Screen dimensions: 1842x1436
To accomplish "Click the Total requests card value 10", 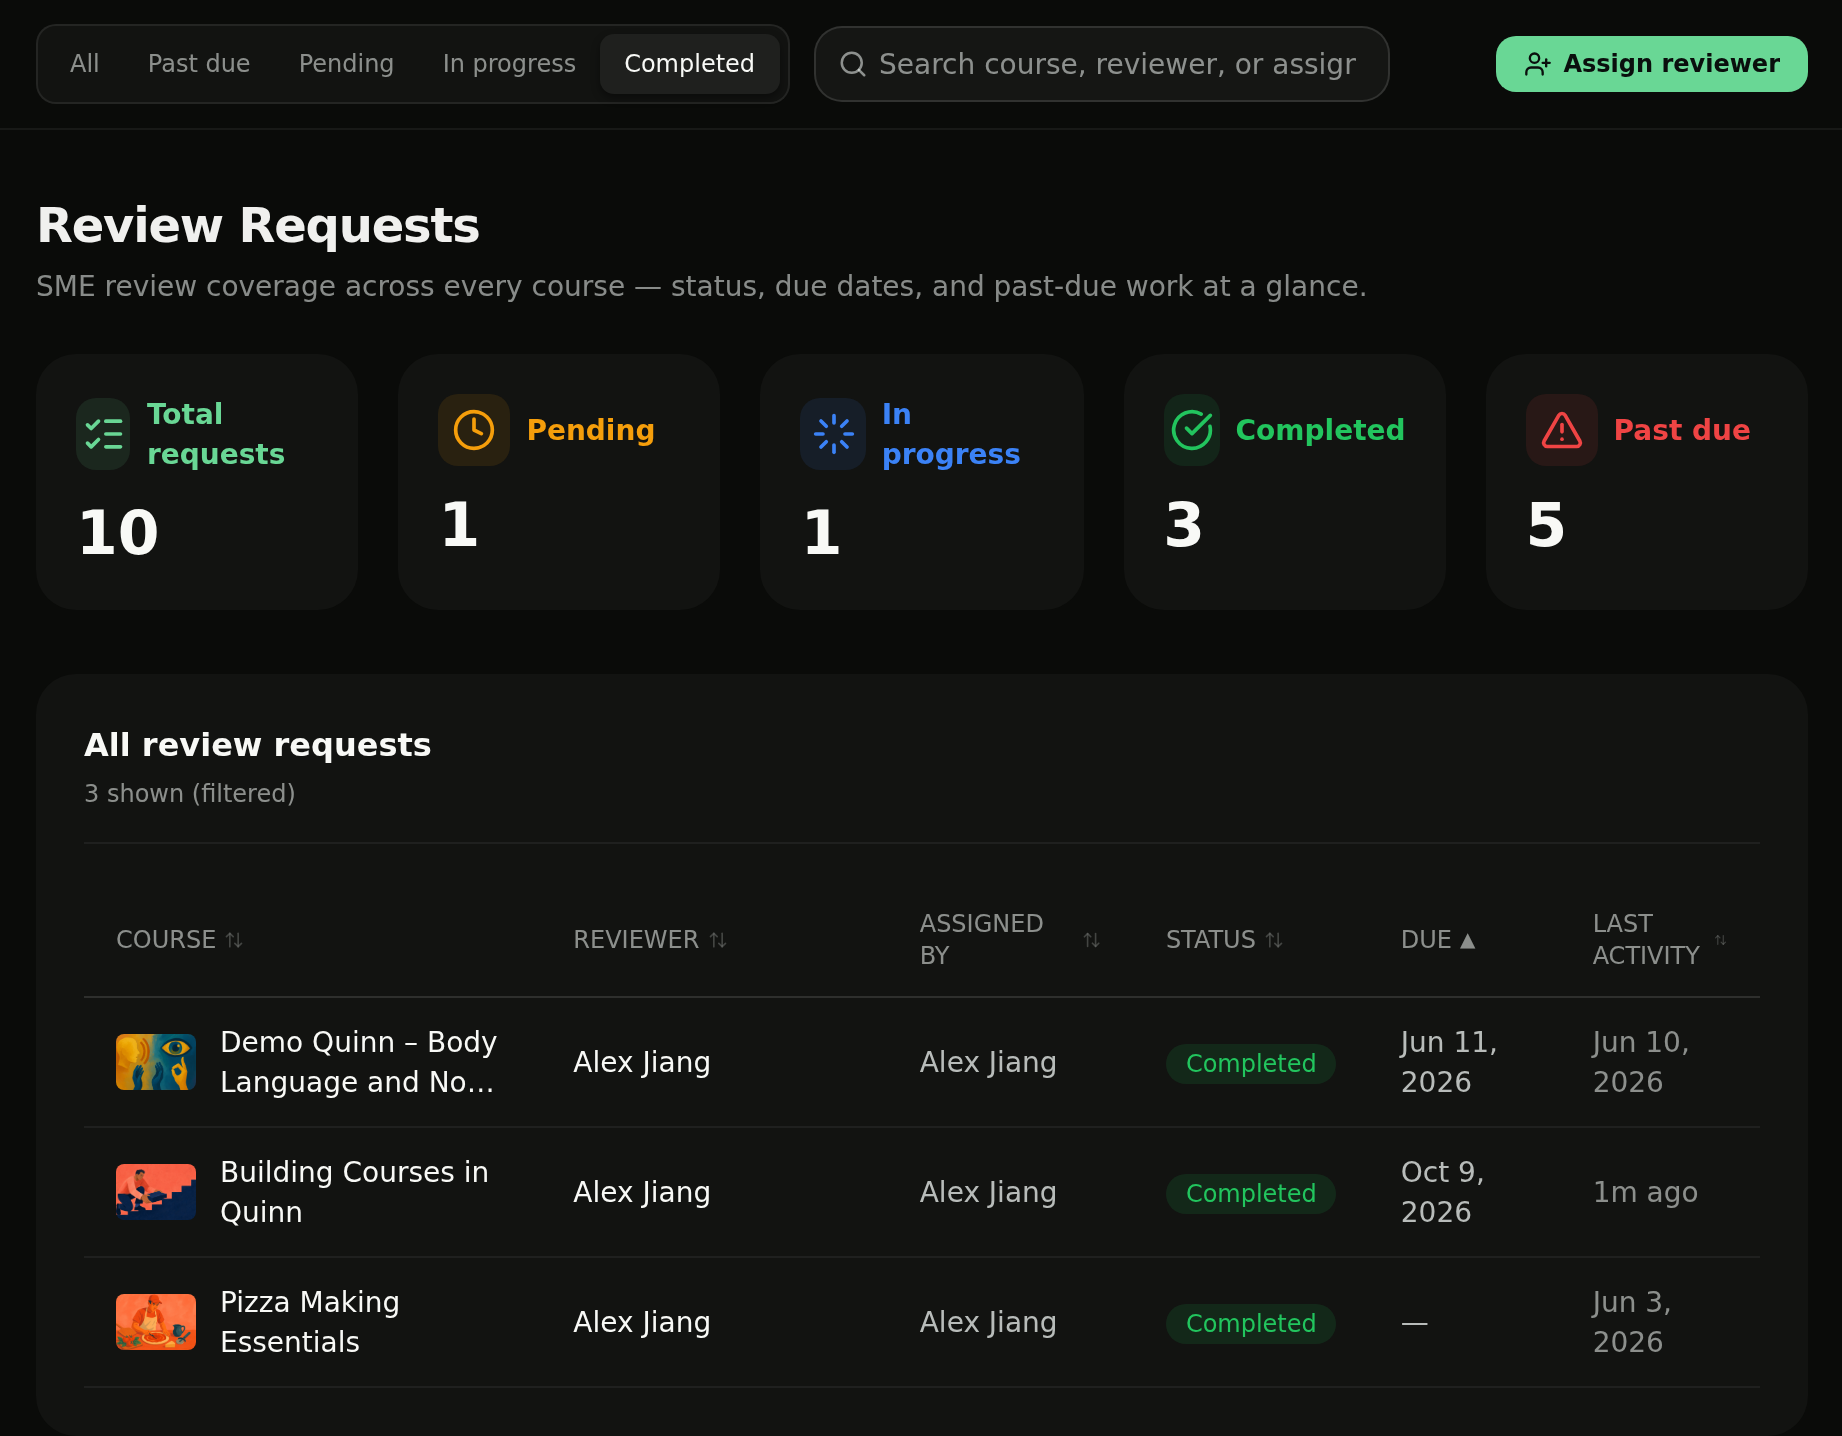I will tap(119, 532).
